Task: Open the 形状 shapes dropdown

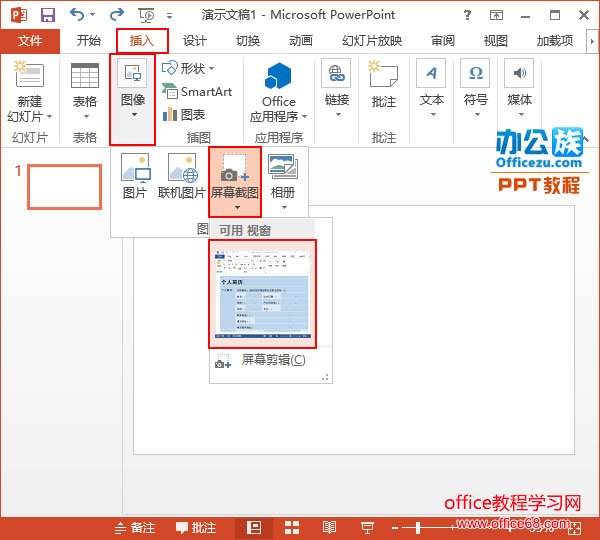Action: [x=188, y=69]
